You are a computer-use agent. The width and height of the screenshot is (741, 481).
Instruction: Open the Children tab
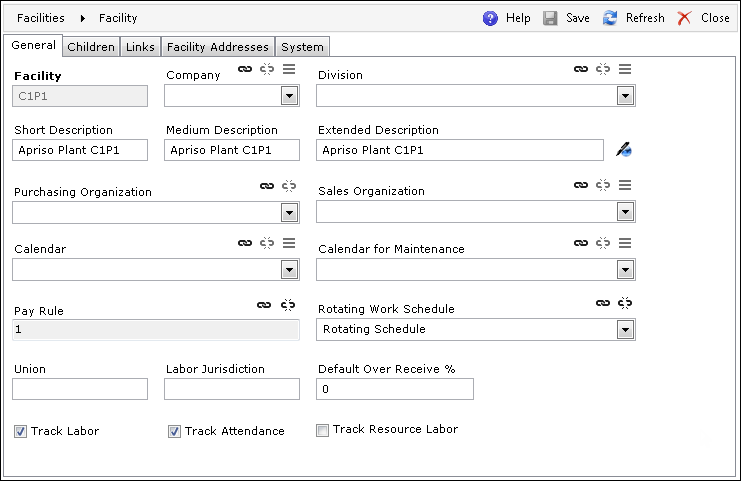pyautogui.click(x=91, y=47)
